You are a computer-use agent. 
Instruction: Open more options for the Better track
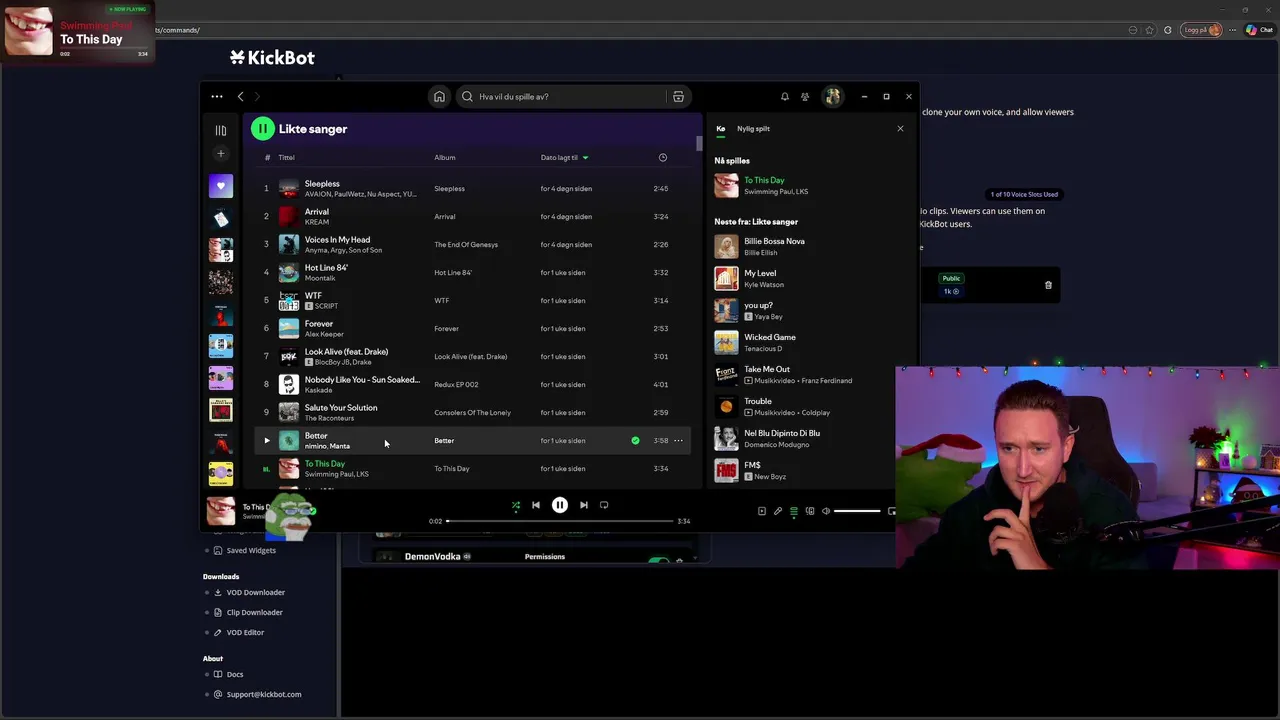click(678, 440)
